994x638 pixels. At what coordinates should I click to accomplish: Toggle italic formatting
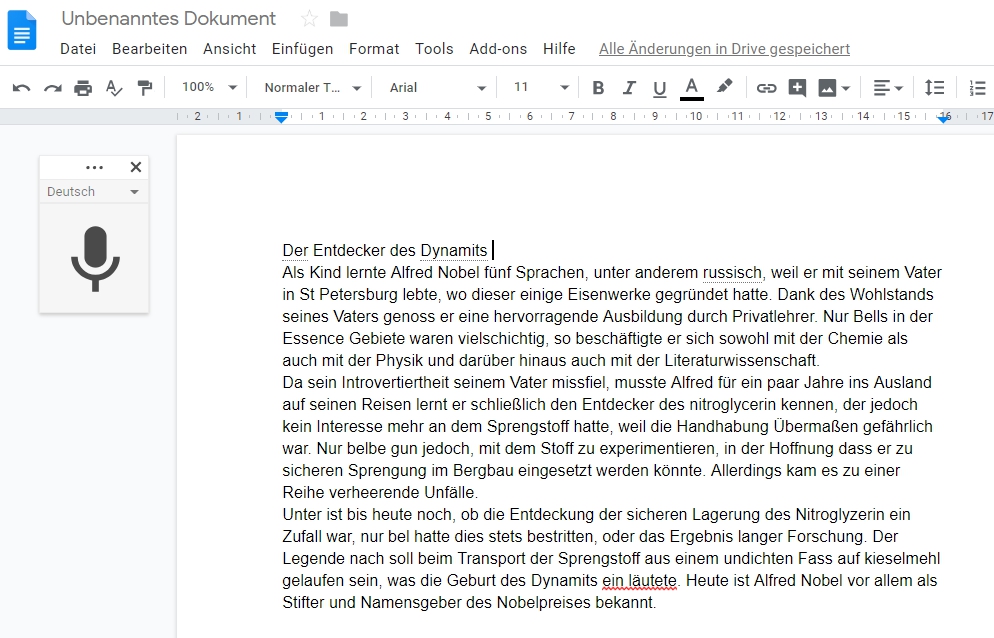(x=629, y=88)
